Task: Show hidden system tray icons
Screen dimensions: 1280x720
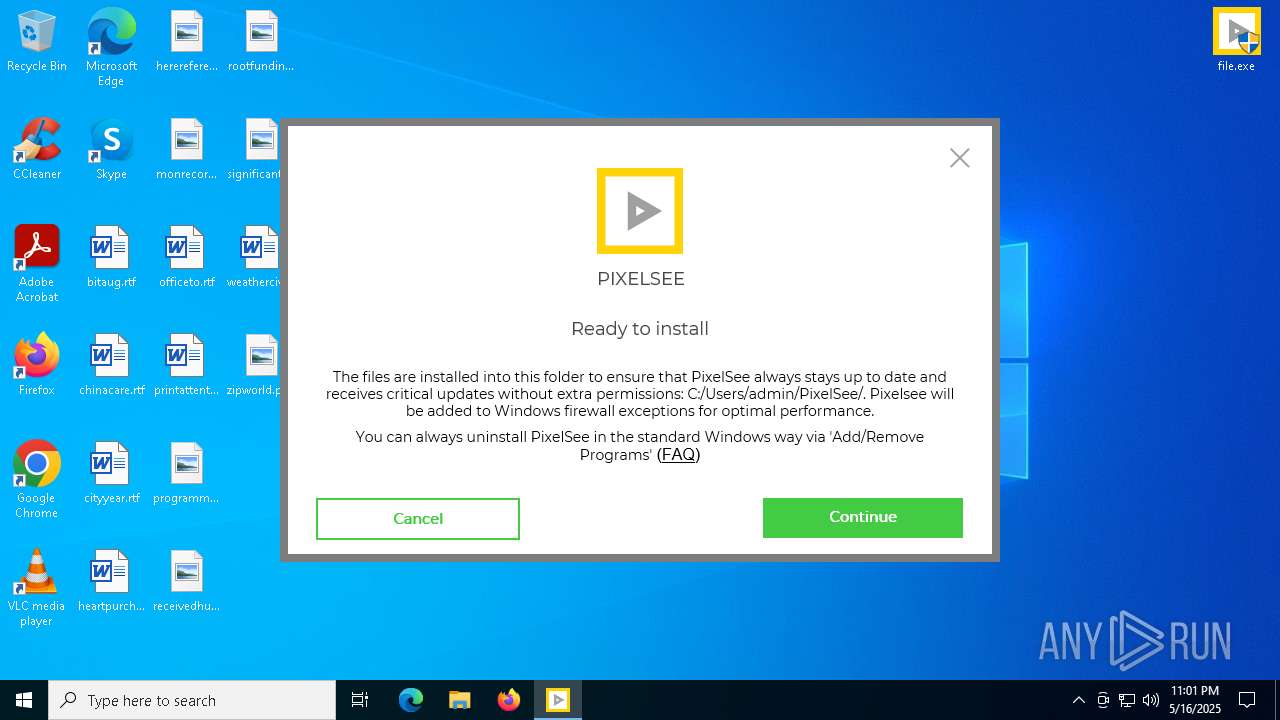Action: (x=1078, y=700)
